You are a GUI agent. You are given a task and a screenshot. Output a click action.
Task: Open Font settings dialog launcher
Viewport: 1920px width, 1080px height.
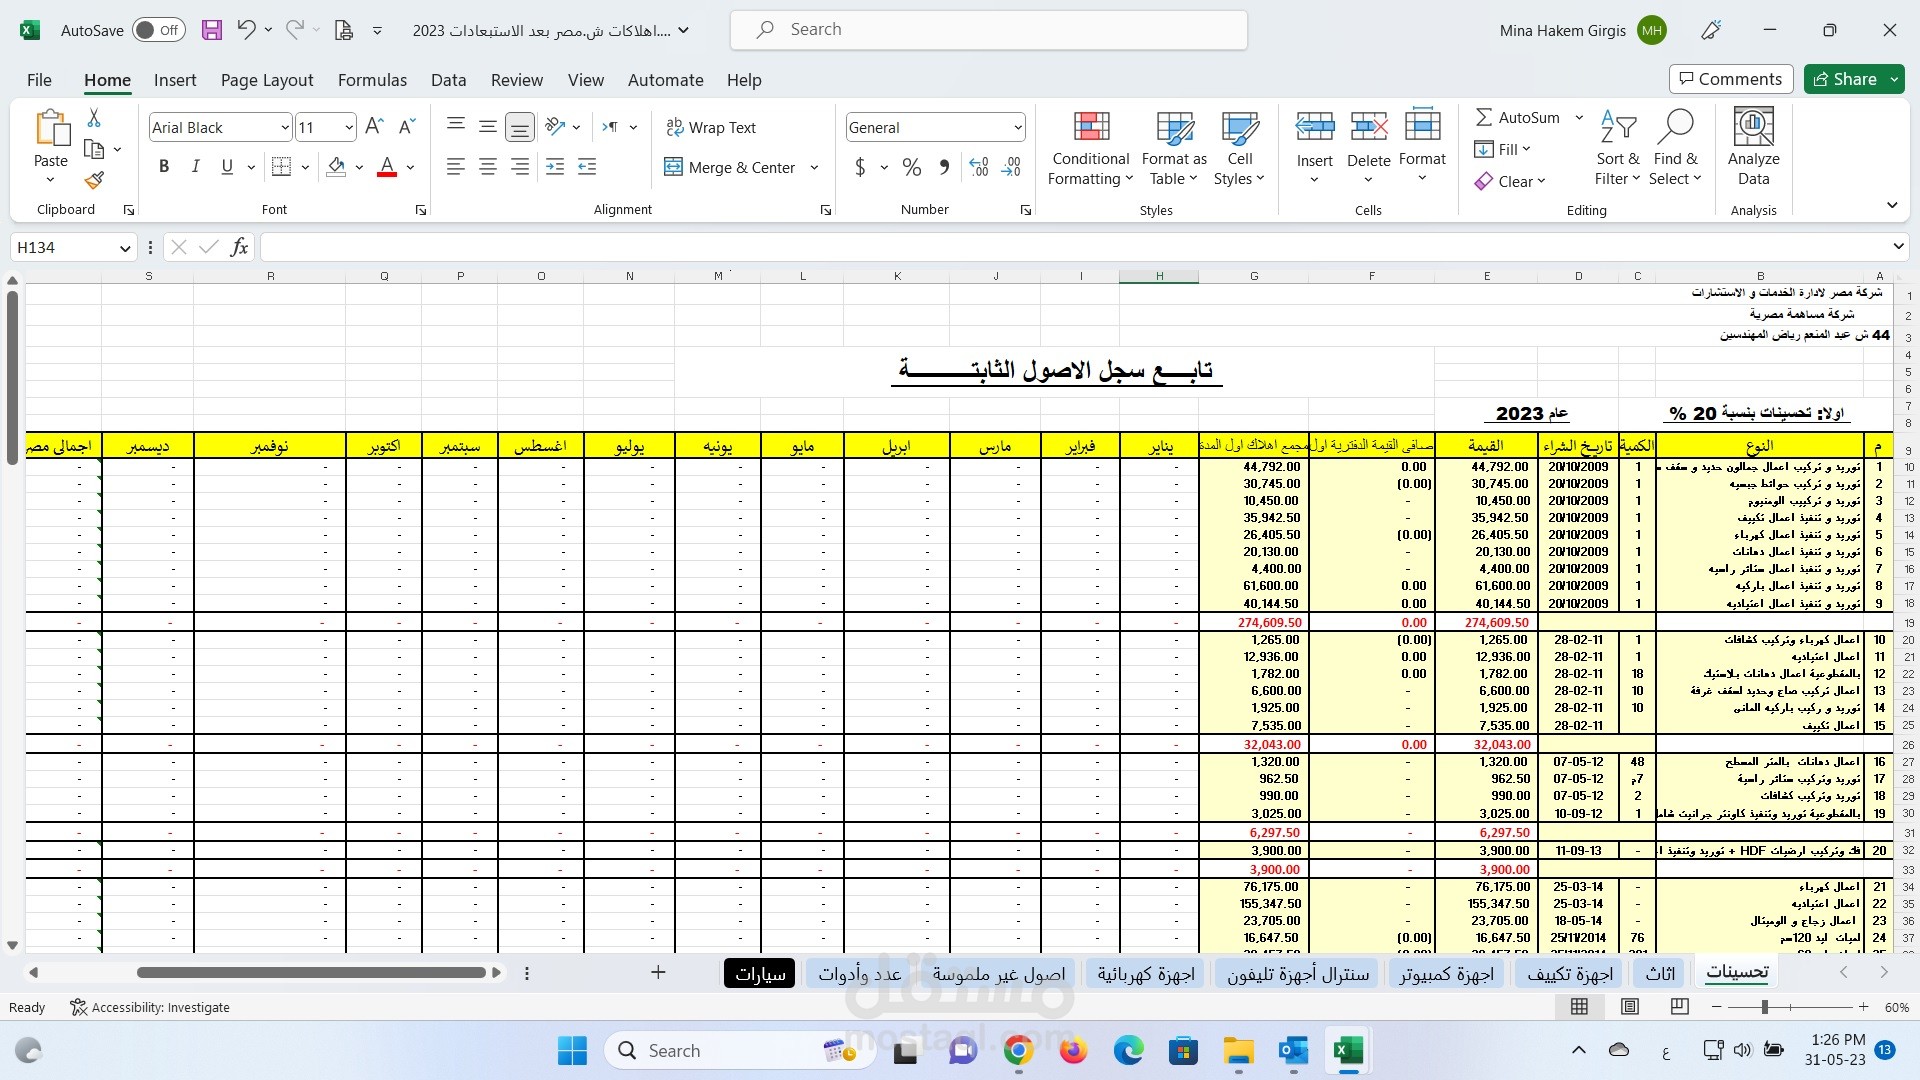click(421, 210)
